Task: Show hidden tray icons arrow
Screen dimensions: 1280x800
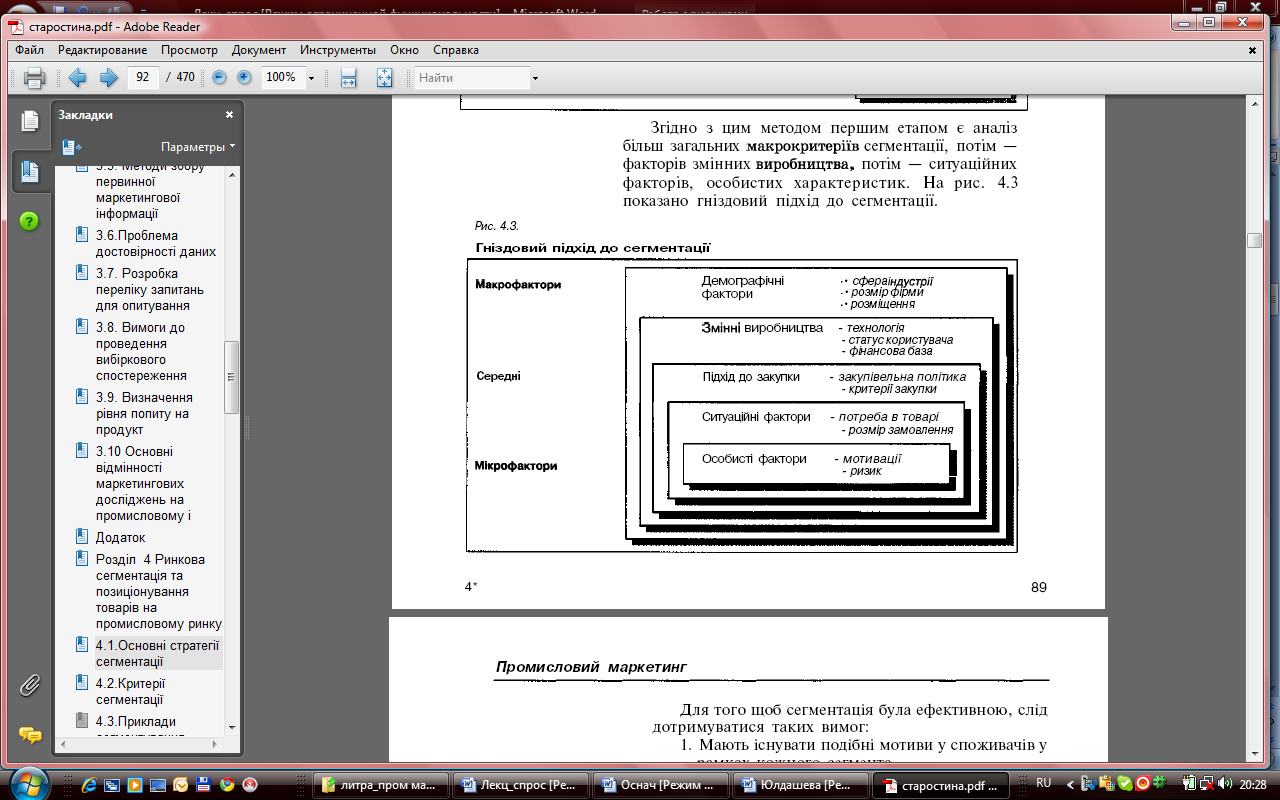Action: [1071, 784]
